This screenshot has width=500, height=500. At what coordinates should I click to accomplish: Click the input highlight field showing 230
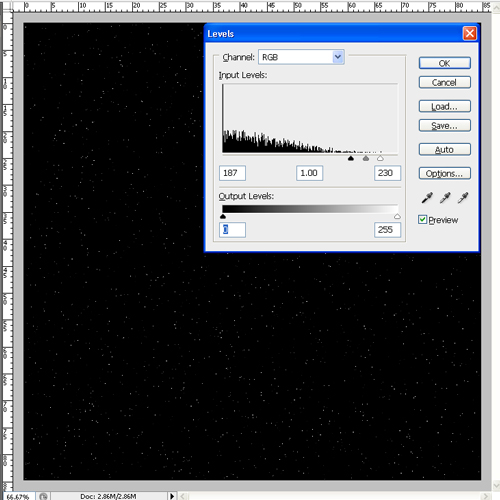coord(387,173)
